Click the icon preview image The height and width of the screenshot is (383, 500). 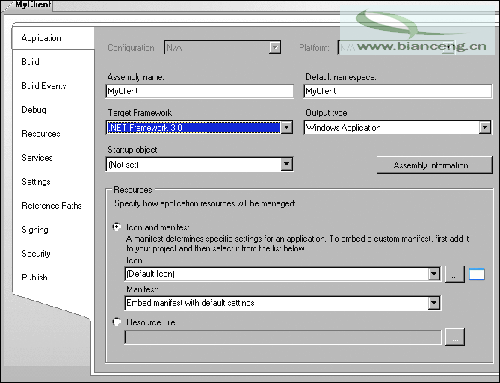(x=477, y=274)
